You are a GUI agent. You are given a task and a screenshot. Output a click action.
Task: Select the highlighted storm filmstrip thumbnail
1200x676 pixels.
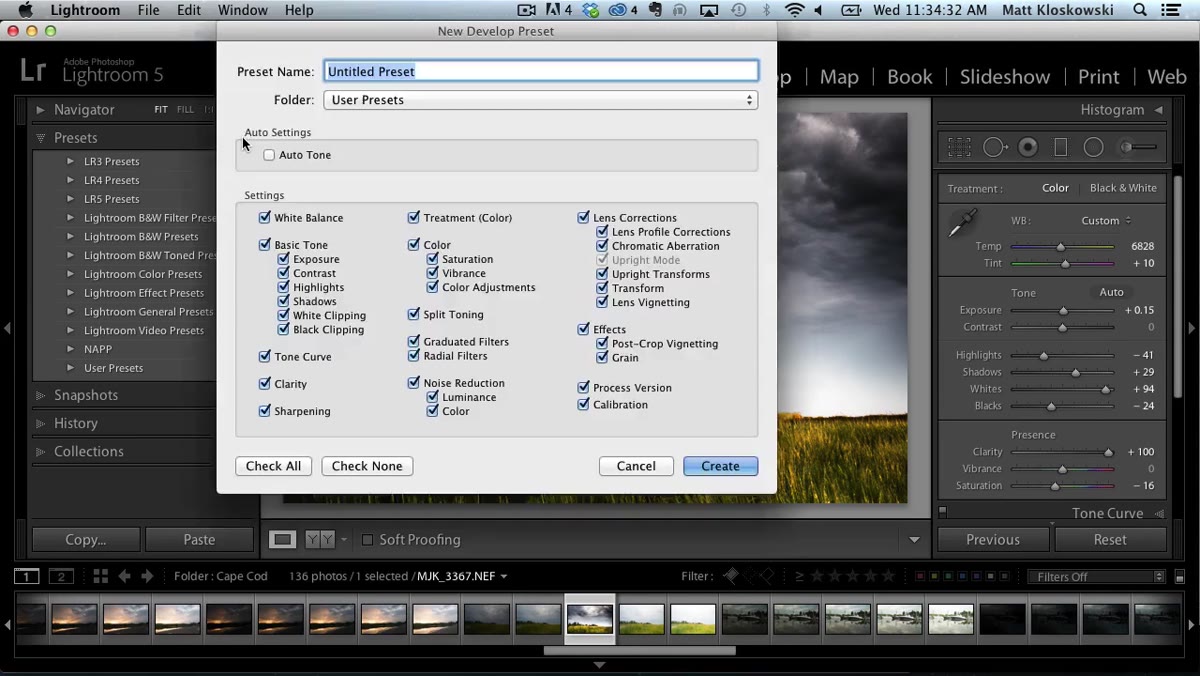point(590,619)
